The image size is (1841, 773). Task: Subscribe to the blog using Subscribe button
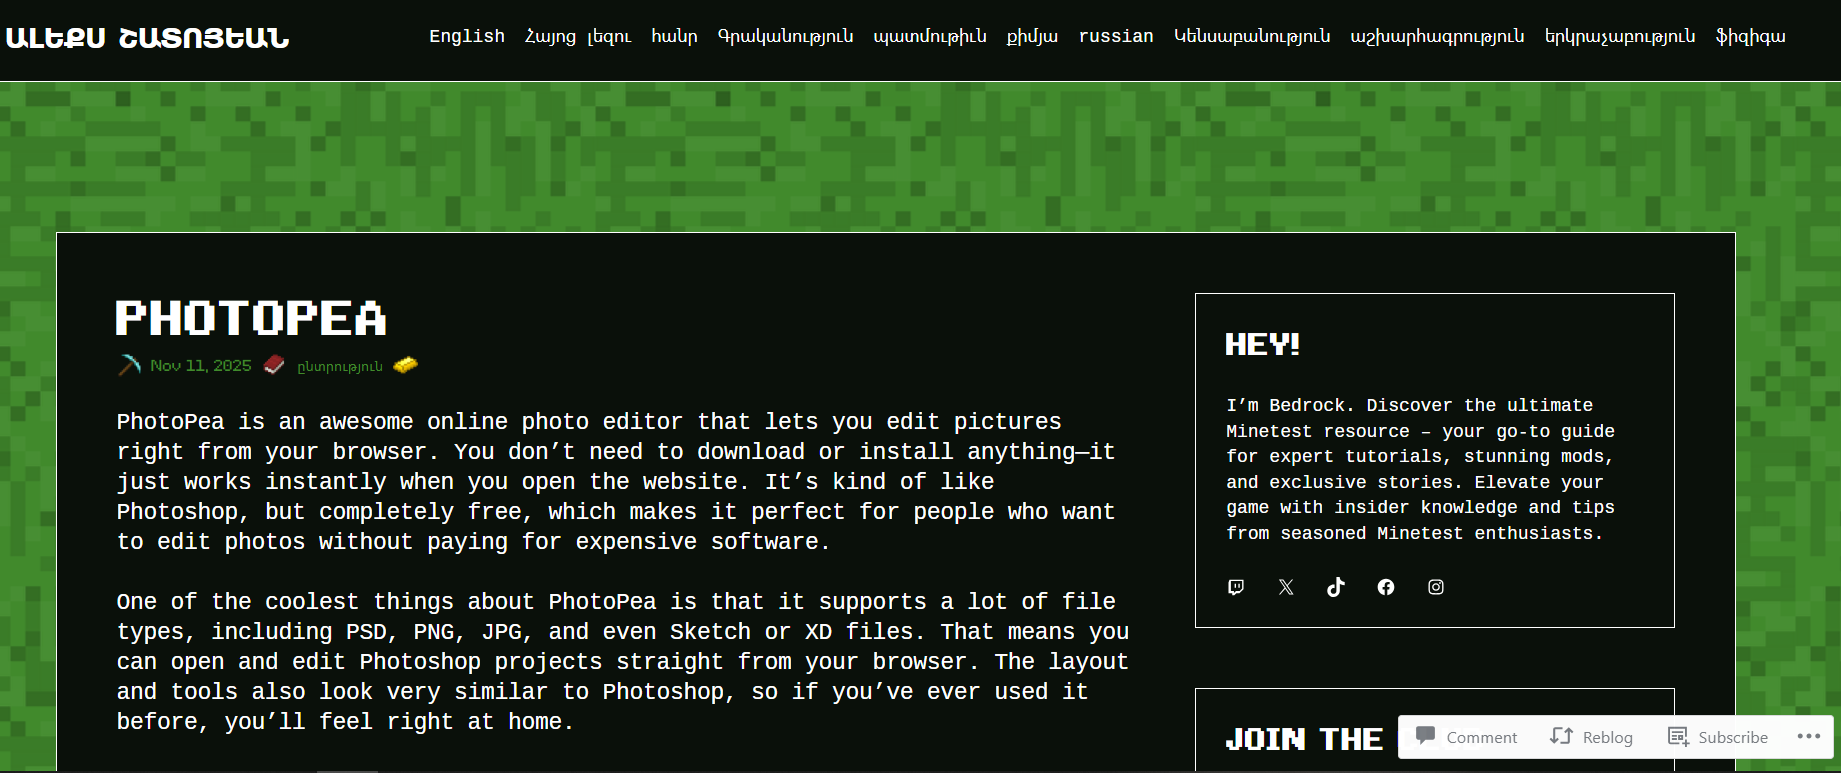click(1718, 737)
